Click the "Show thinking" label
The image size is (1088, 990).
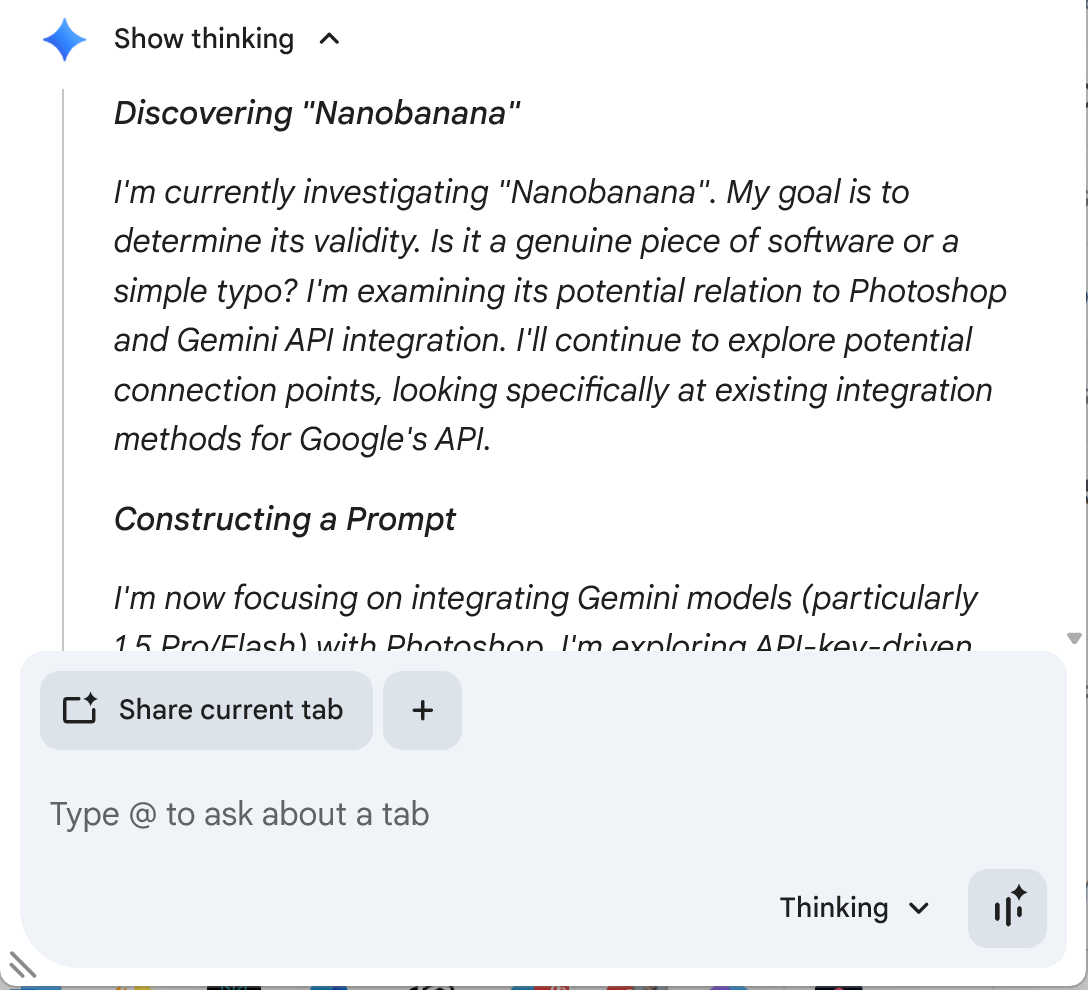(203, 39)
